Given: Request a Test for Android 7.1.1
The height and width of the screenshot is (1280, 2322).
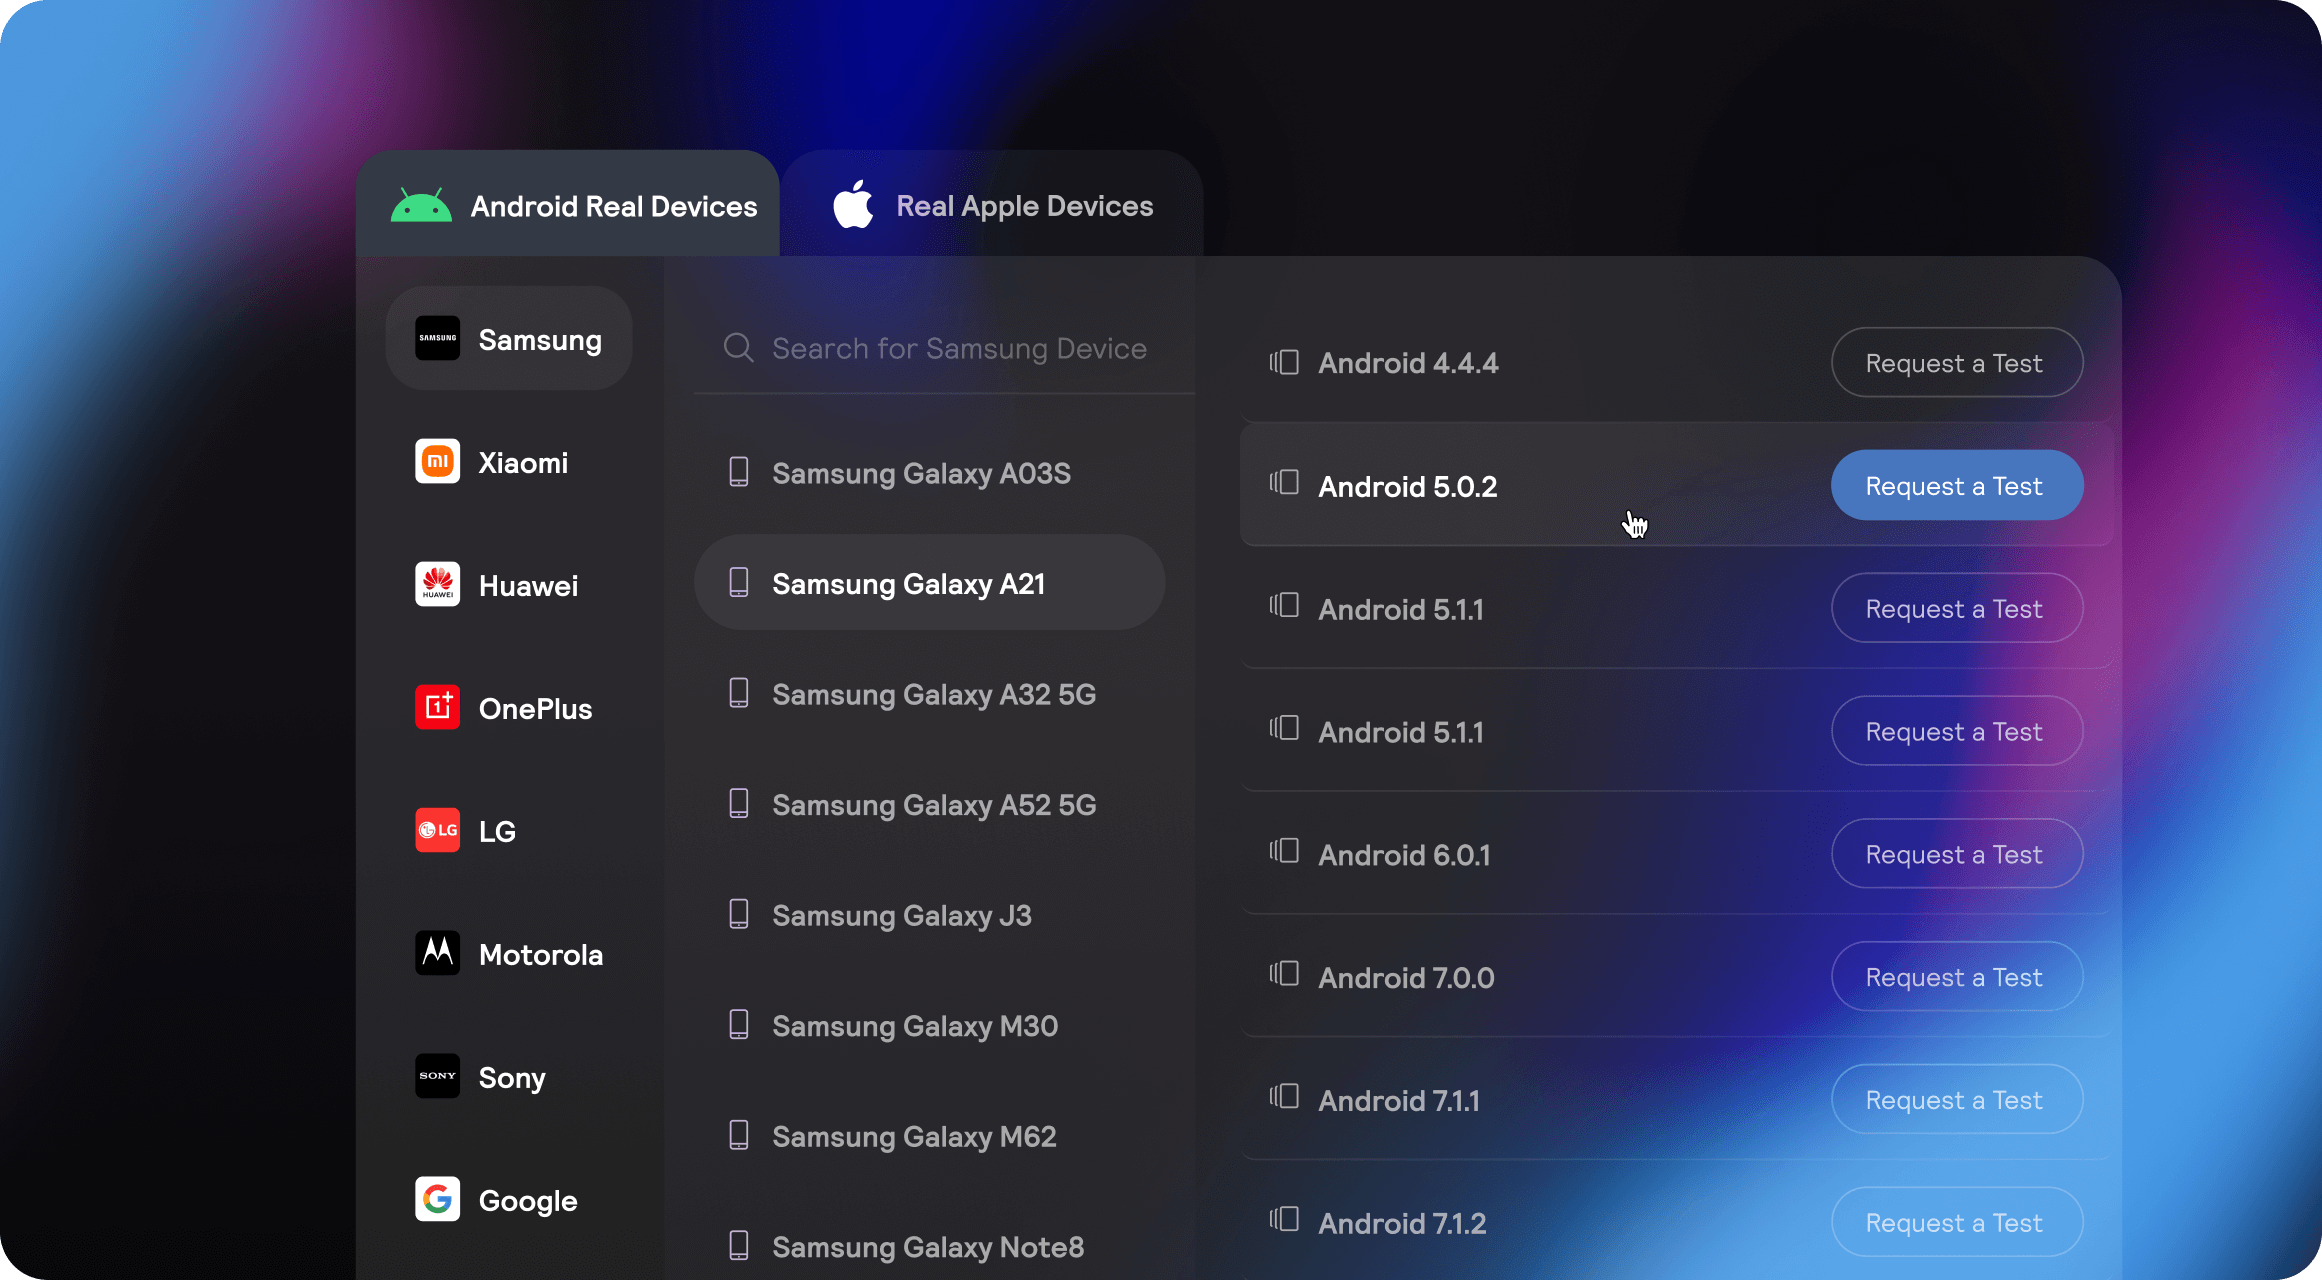Looking at the screenshot, I should coord(1957,1100).
